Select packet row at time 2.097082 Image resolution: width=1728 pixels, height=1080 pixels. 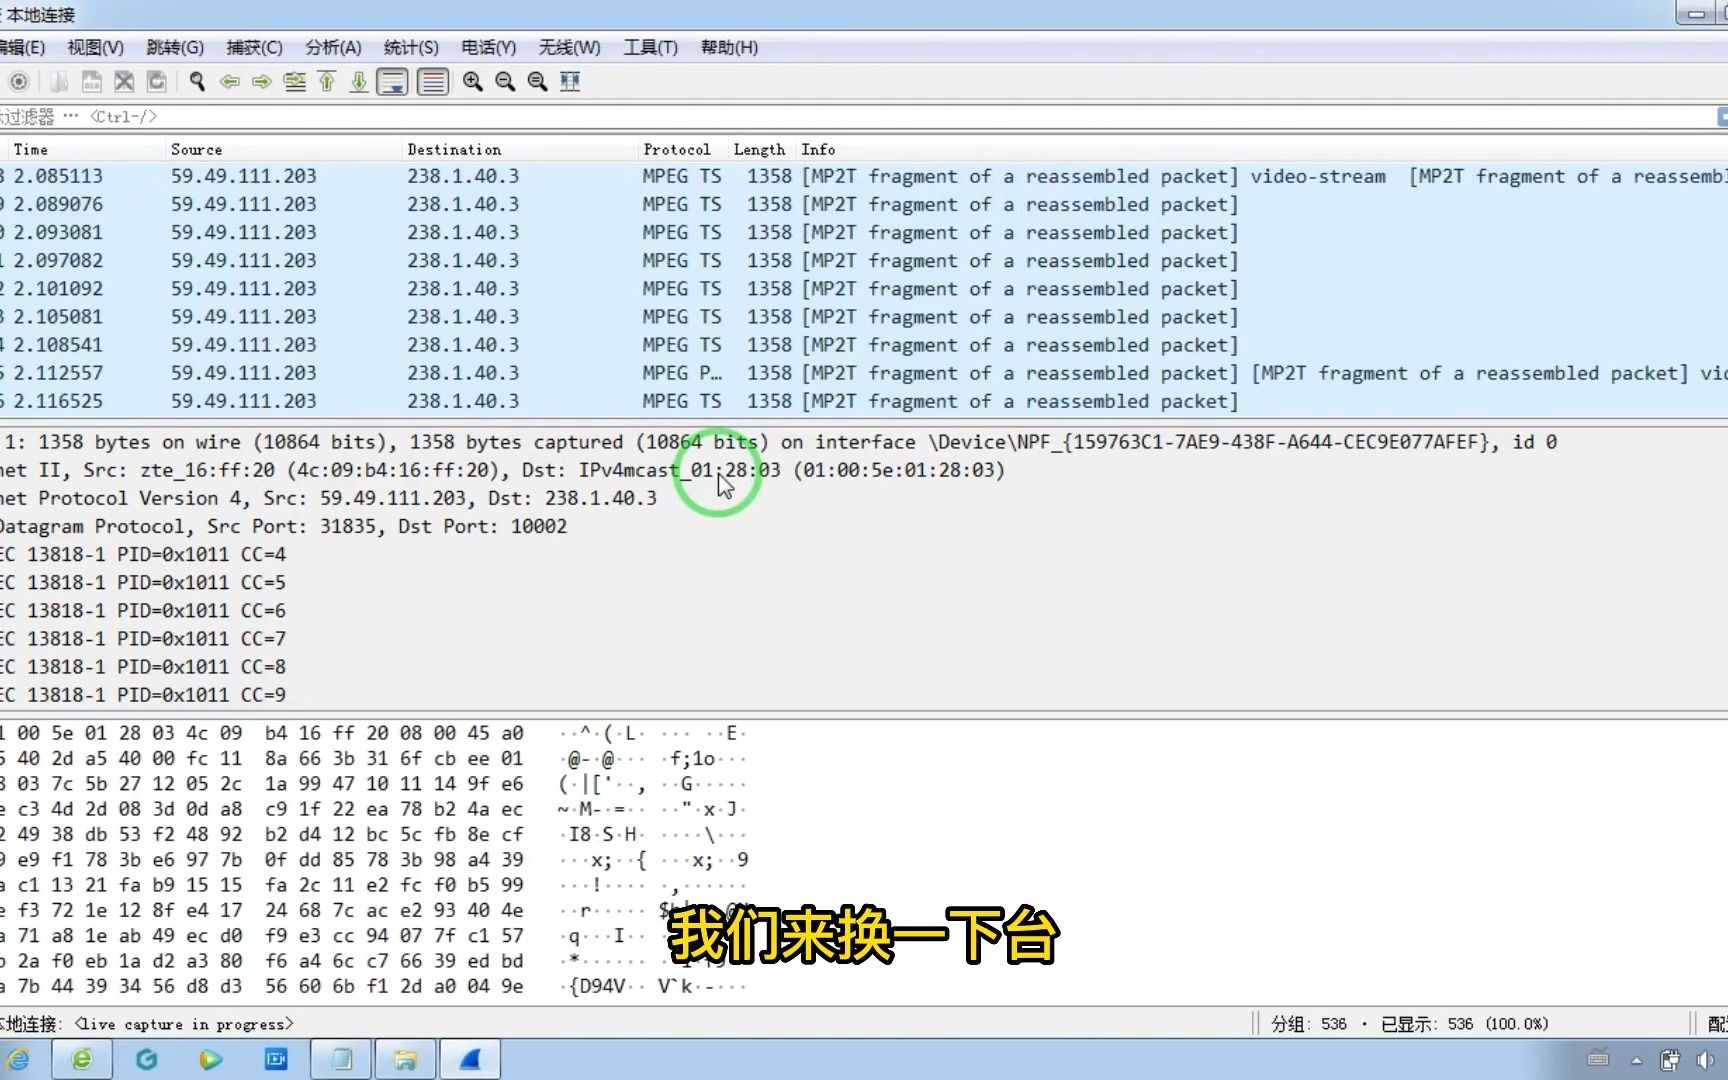click(x=864, y=260)
